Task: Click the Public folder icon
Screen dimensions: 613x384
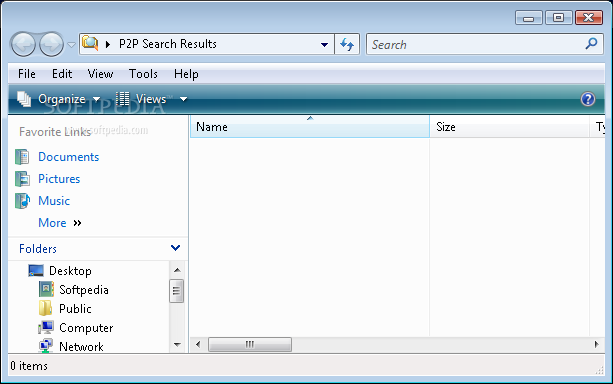Action: coord(46,308)
